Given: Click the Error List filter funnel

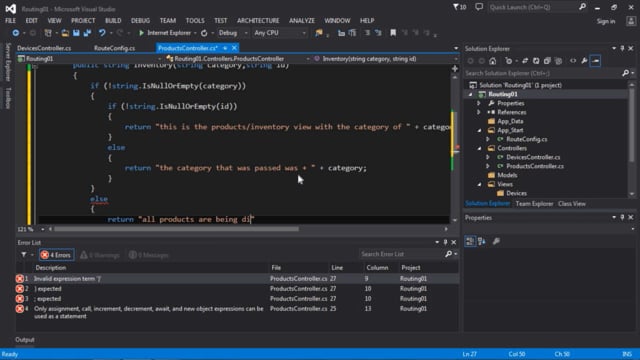Looking at the screenshot, I should pyautogui.click(x=24, y=255).
